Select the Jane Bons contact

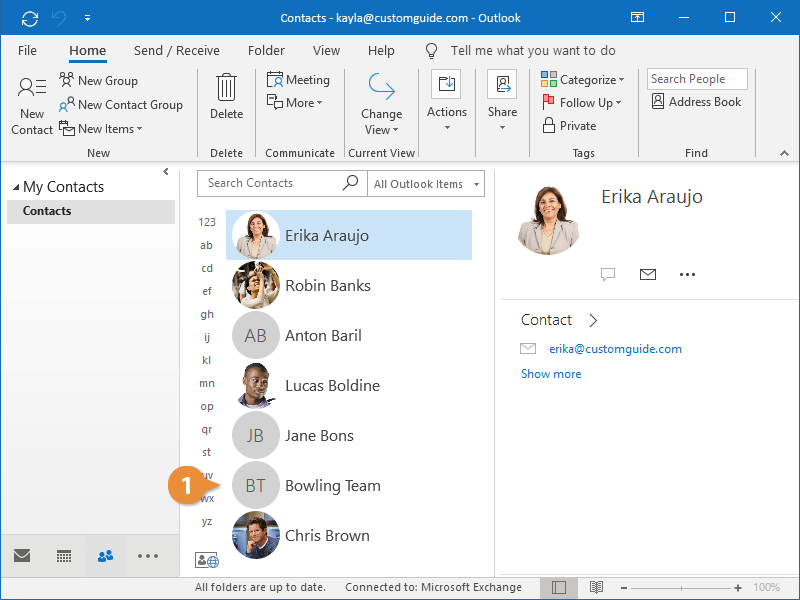(x=349, y=435)
